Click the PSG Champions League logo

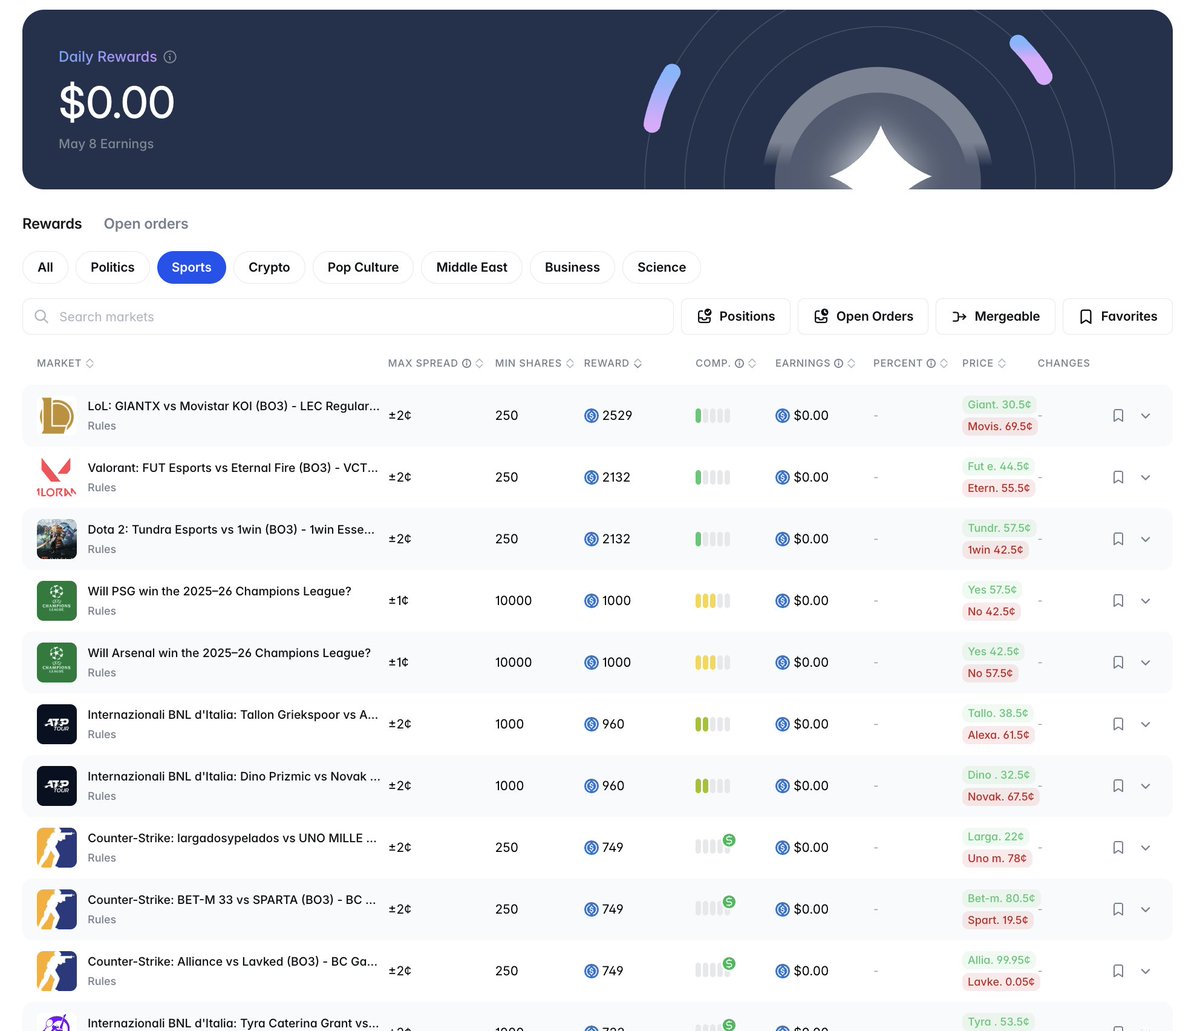pos(57,601)
